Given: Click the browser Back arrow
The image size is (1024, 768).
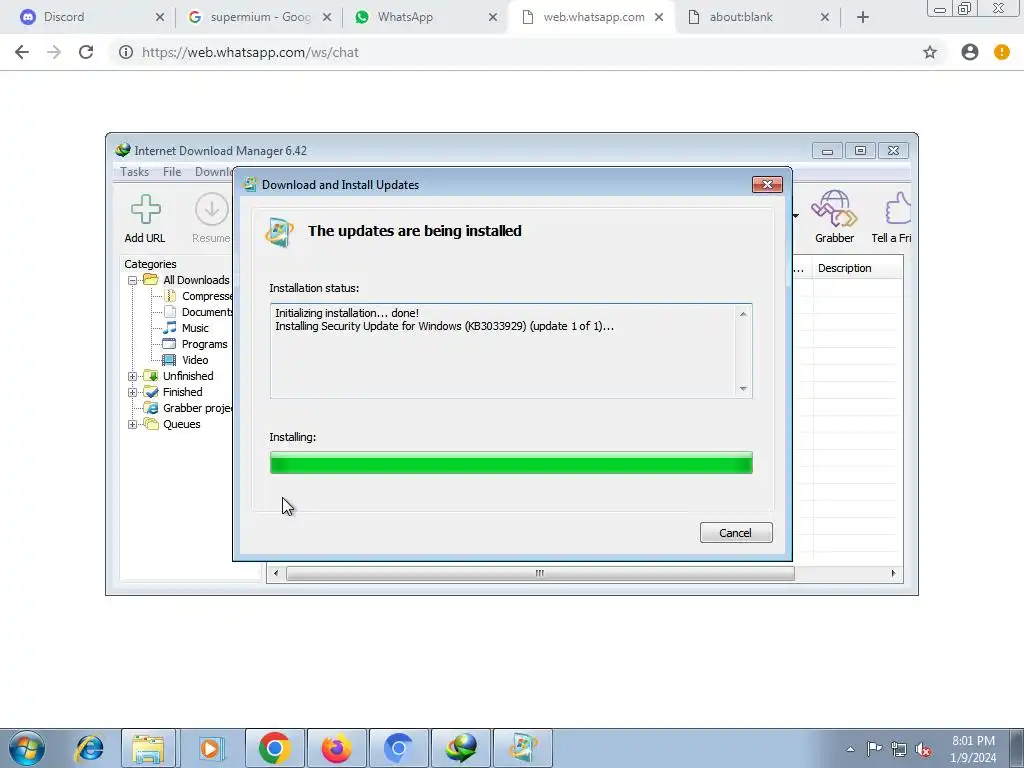Looking at the screenshot, I should [x=22, y=52].
